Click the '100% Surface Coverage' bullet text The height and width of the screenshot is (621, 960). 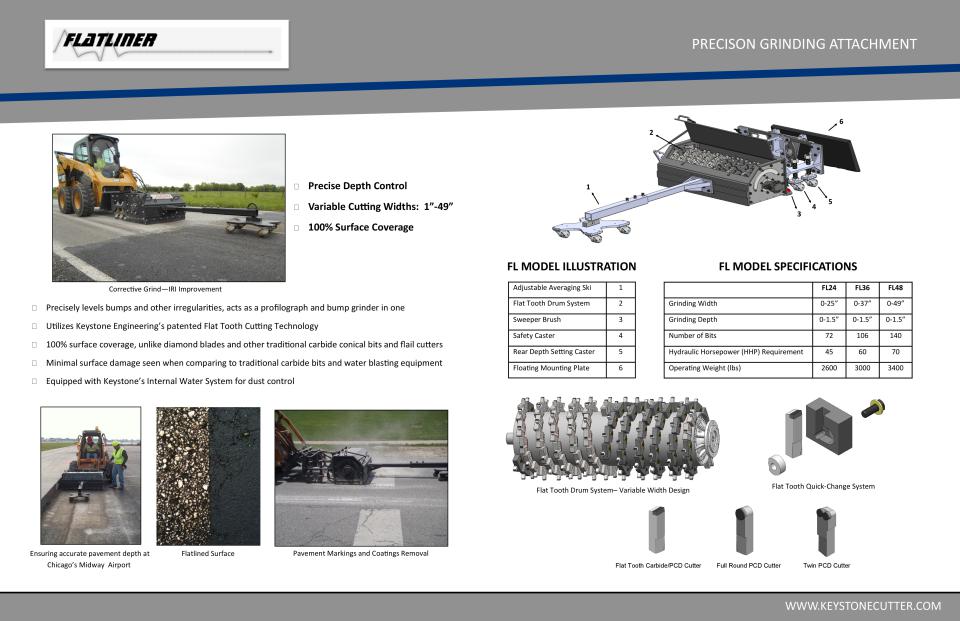361,227
